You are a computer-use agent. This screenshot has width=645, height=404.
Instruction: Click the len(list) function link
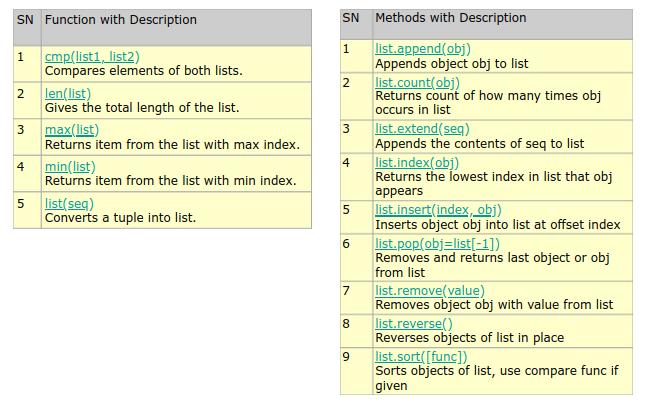(x=68, y=94)
